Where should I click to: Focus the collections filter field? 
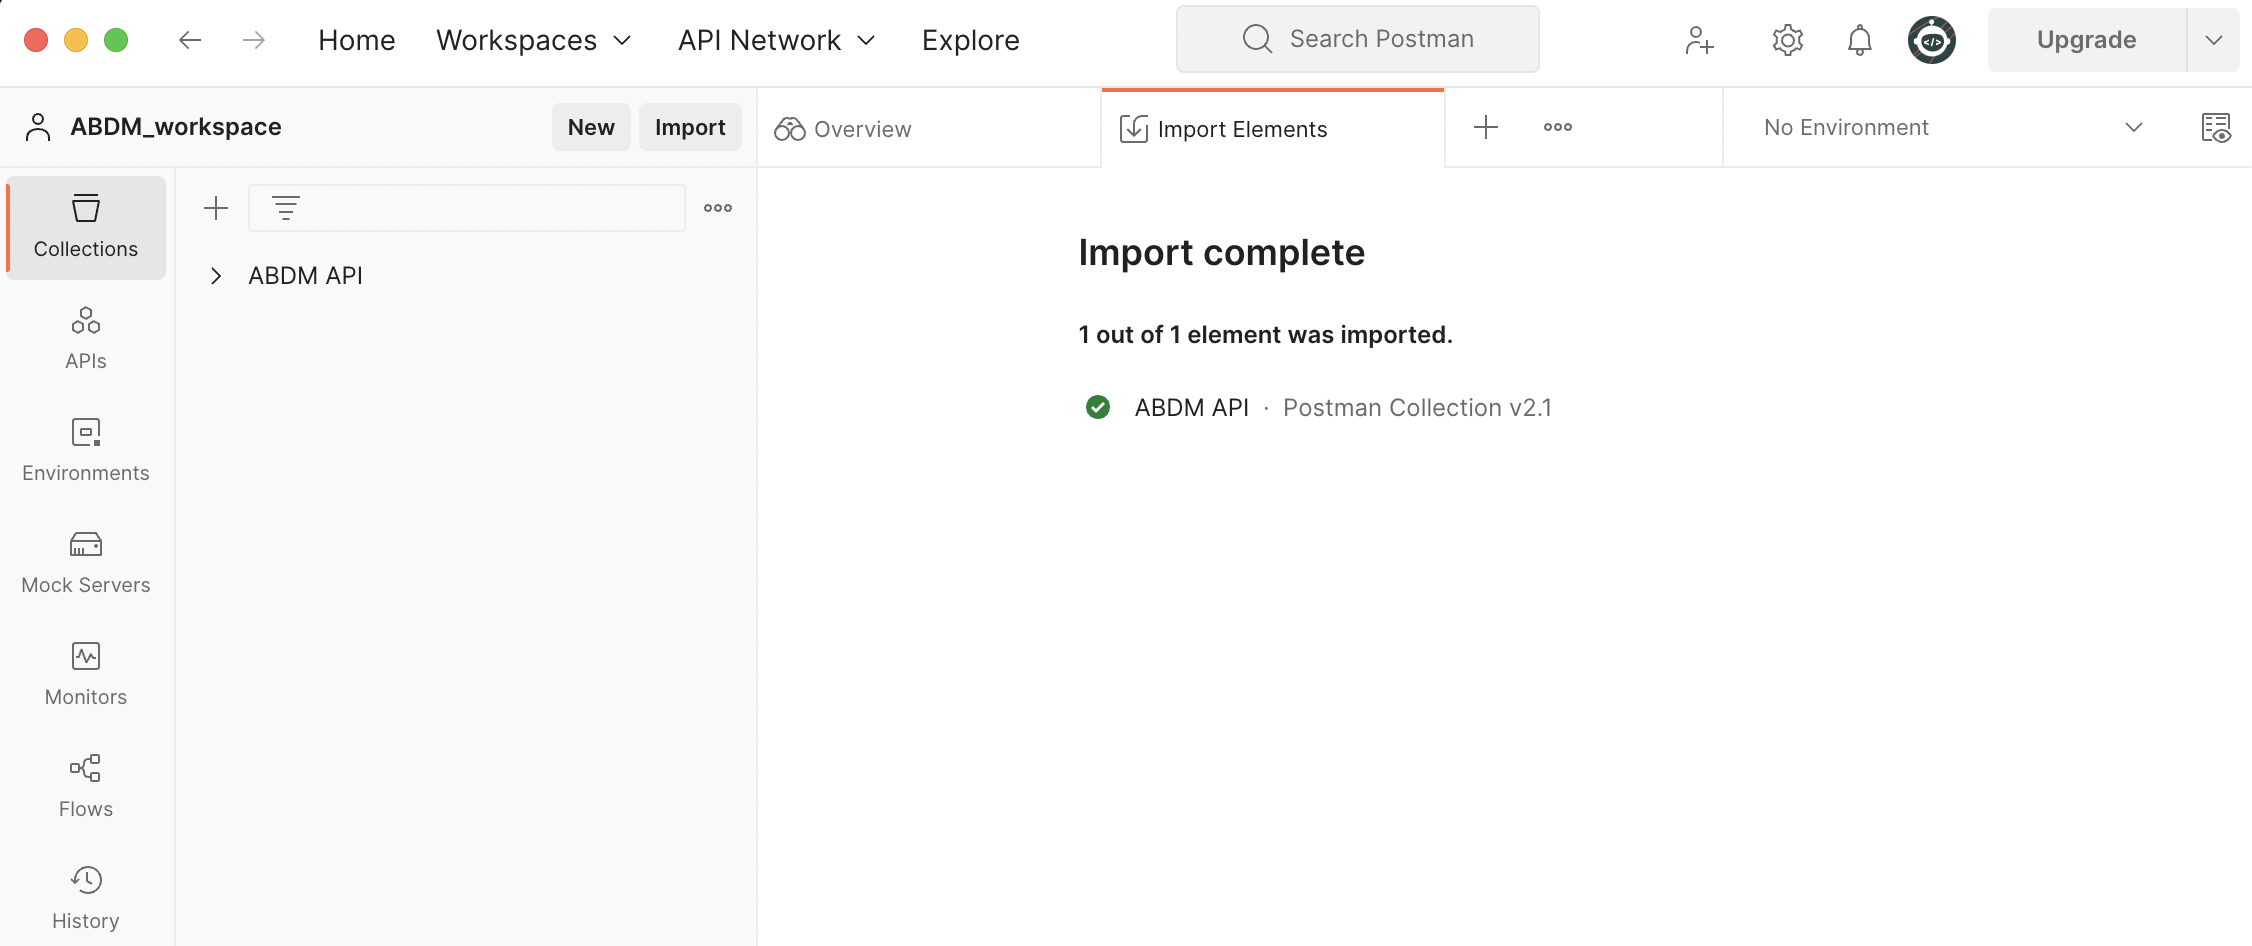[x=467, y=208]
